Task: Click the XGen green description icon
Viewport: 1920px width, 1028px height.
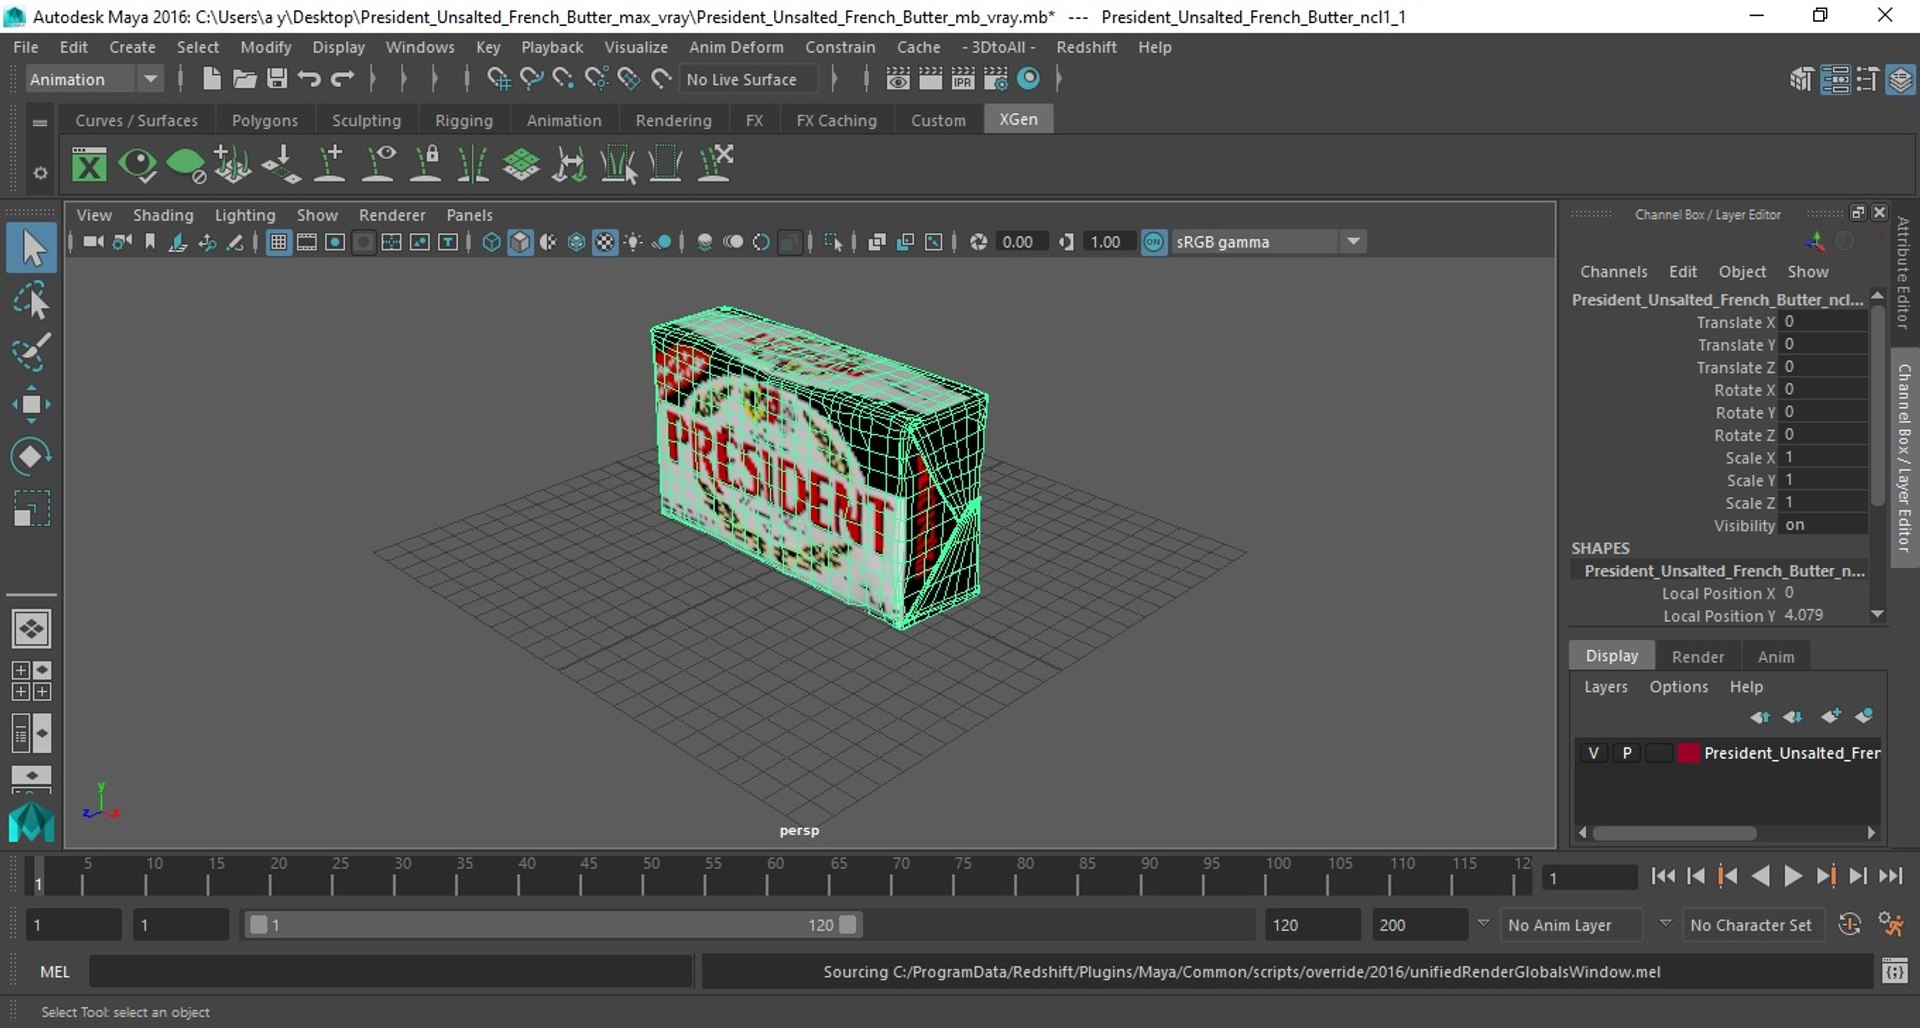Action: [x=185, y=164]
